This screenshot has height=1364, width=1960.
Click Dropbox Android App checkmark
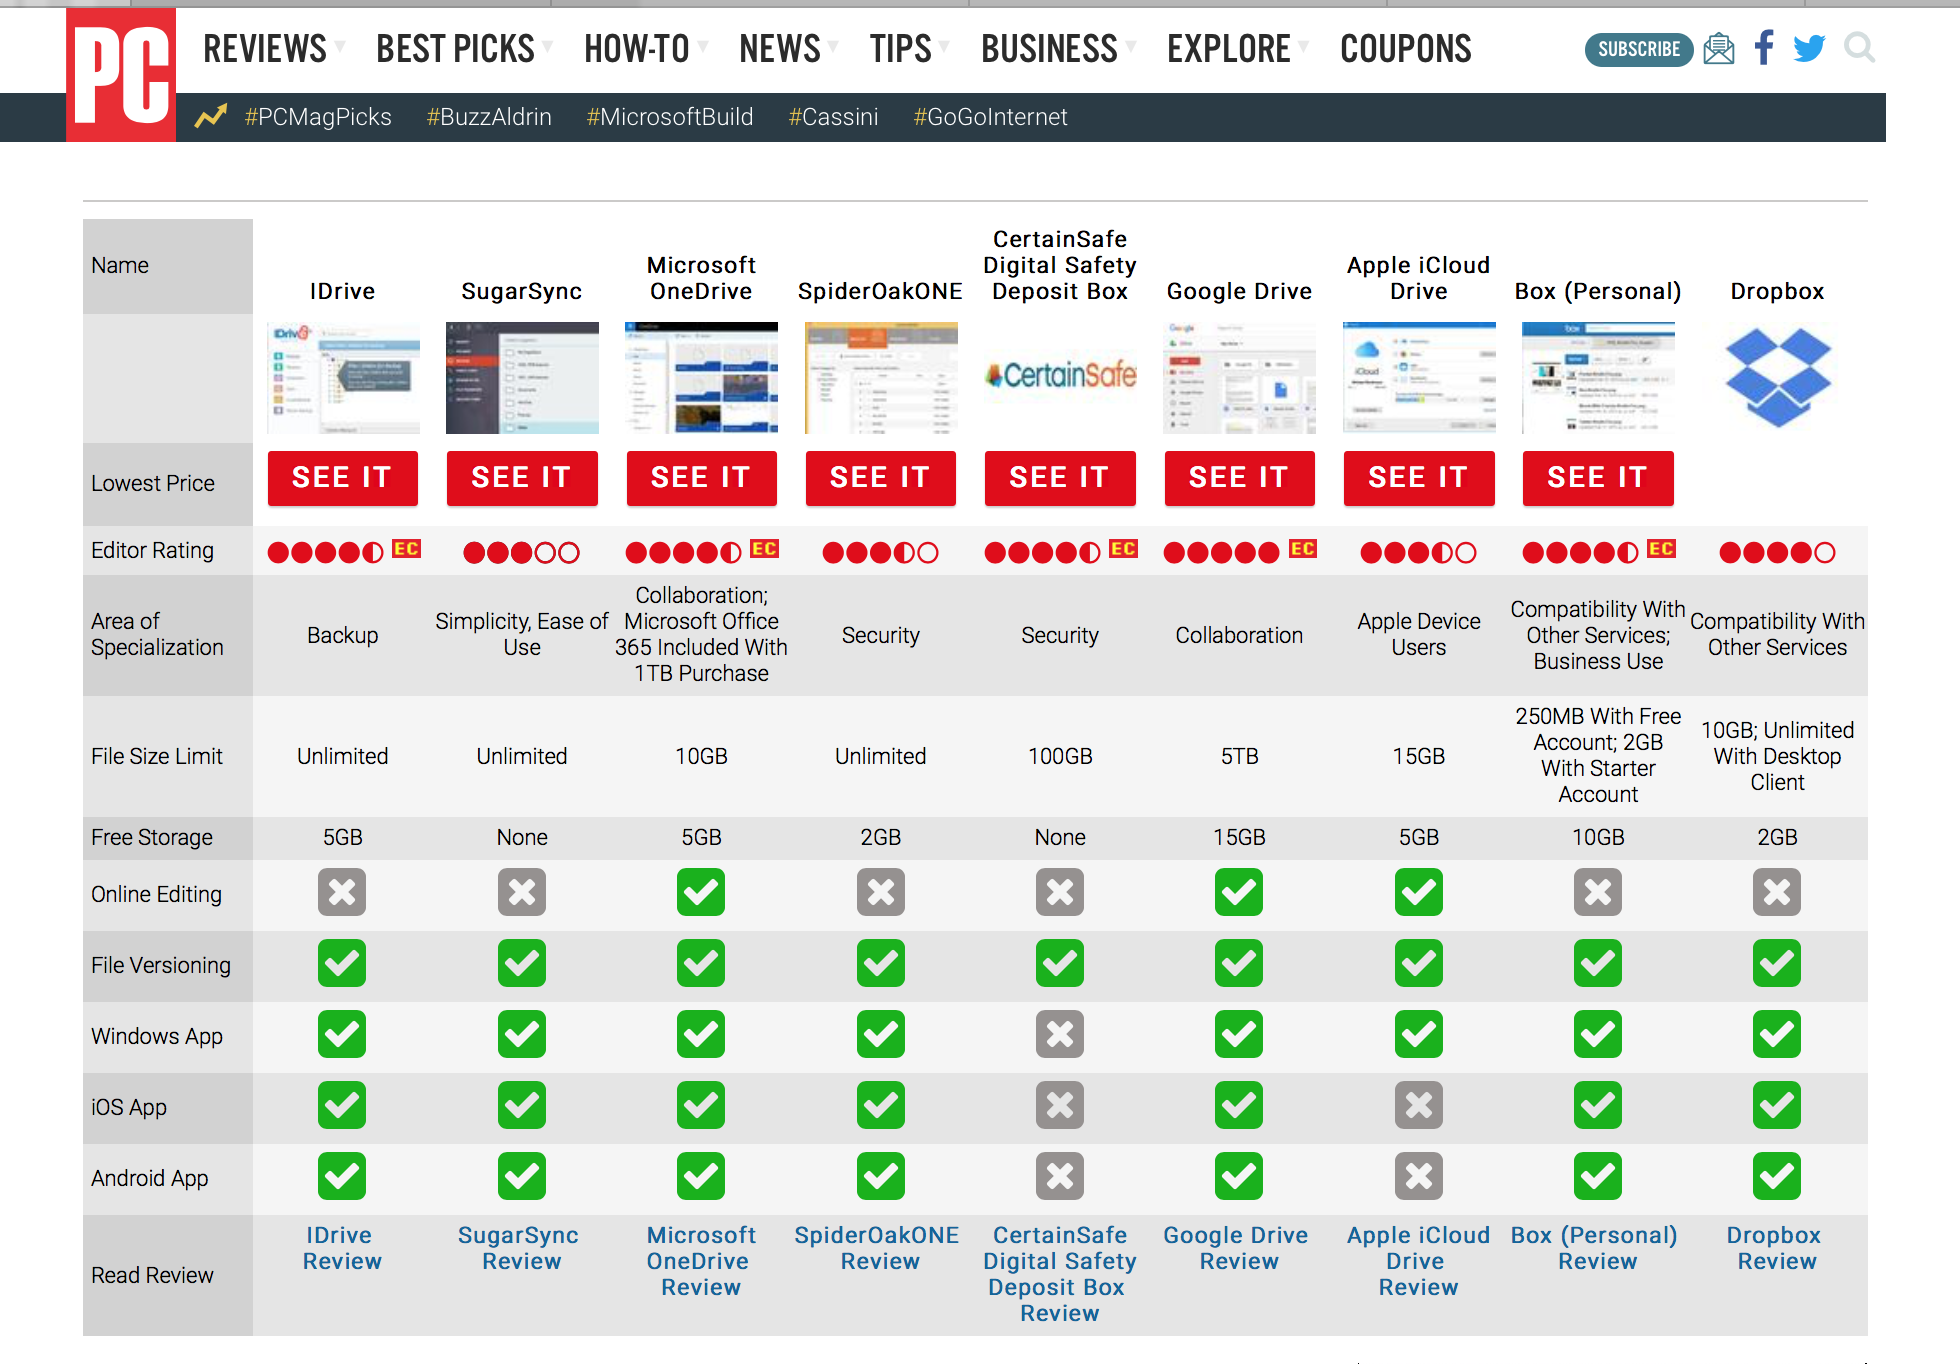point(1777,1176)
